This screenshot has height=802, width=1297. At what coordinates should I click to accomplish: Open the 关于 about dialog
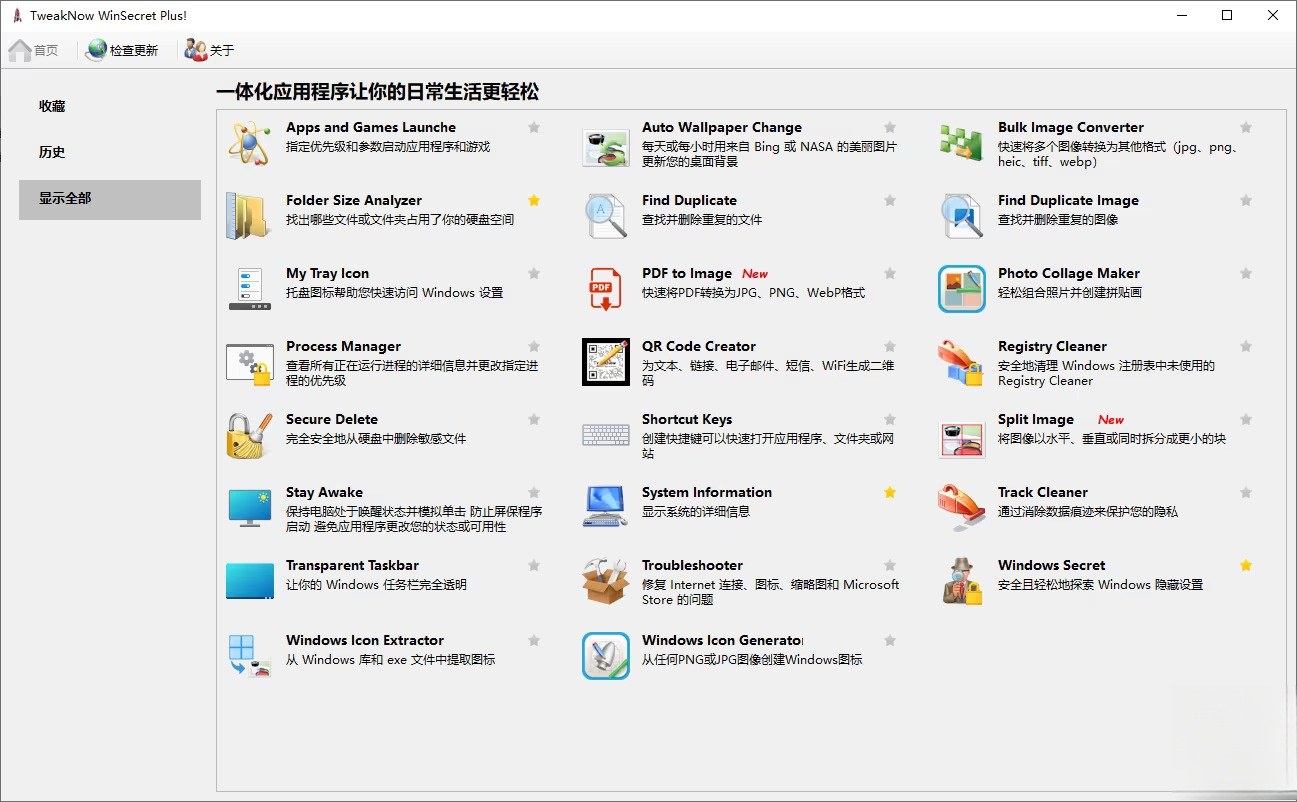208,49
